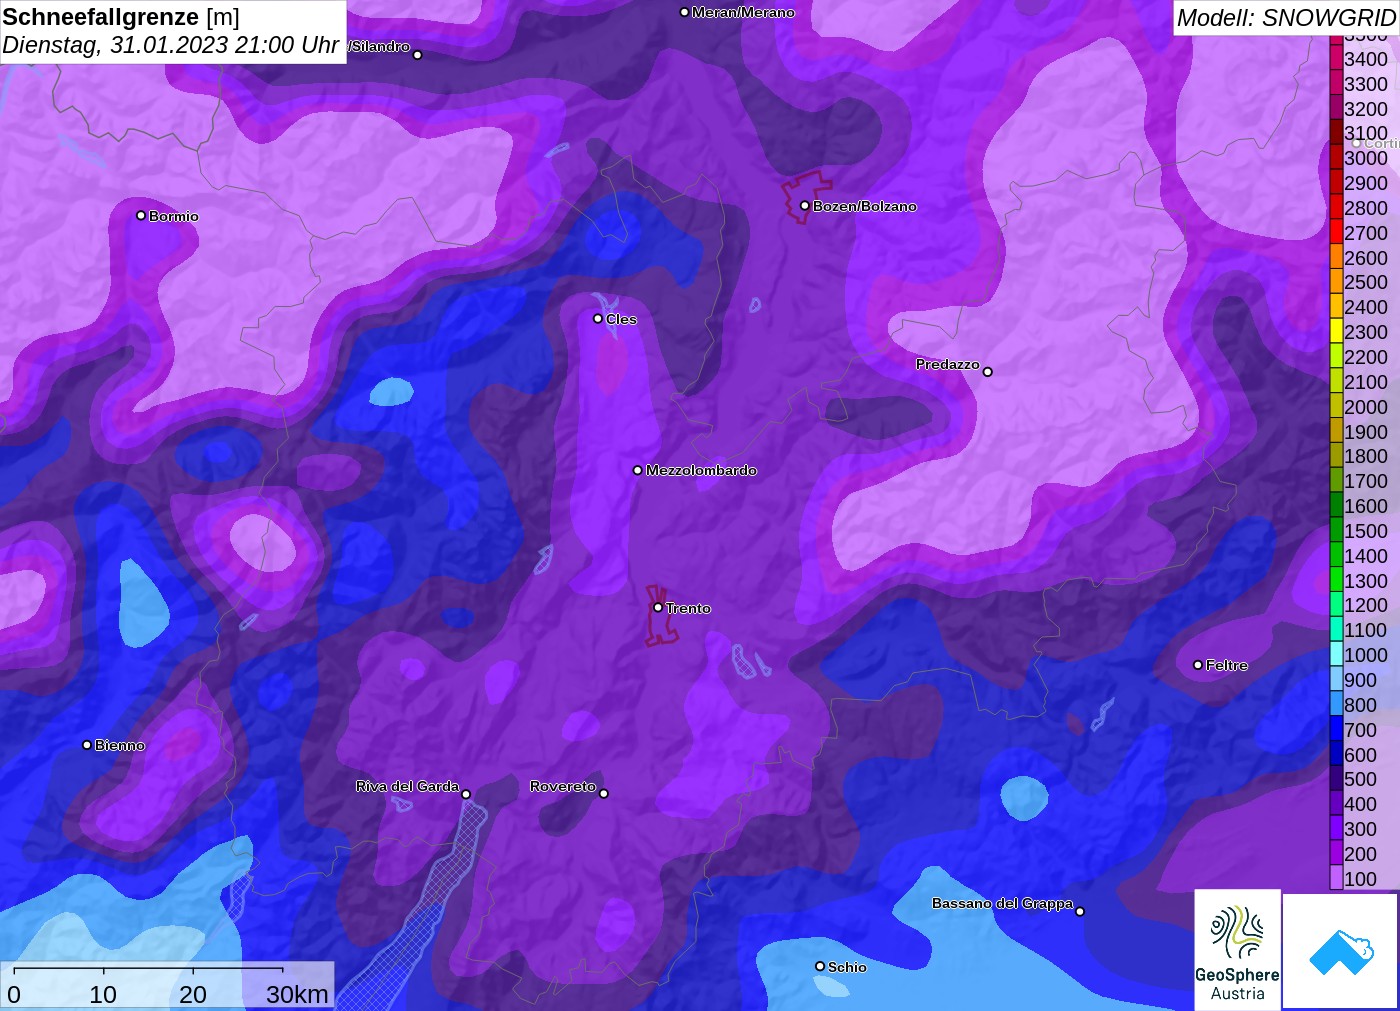The image size is (1400, 1011).
Task: Click the Schneefallgrenze [m] title
Action: tap(121, 17)
